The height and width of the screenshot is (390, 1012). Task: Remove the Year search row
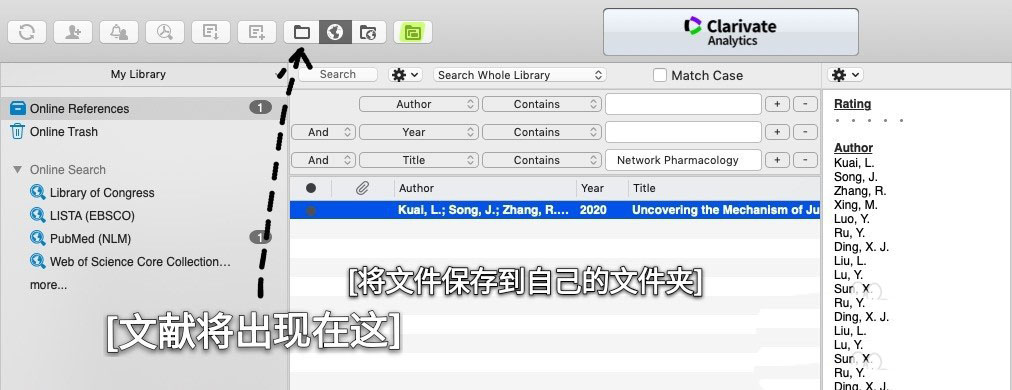[x=805, y=132]
